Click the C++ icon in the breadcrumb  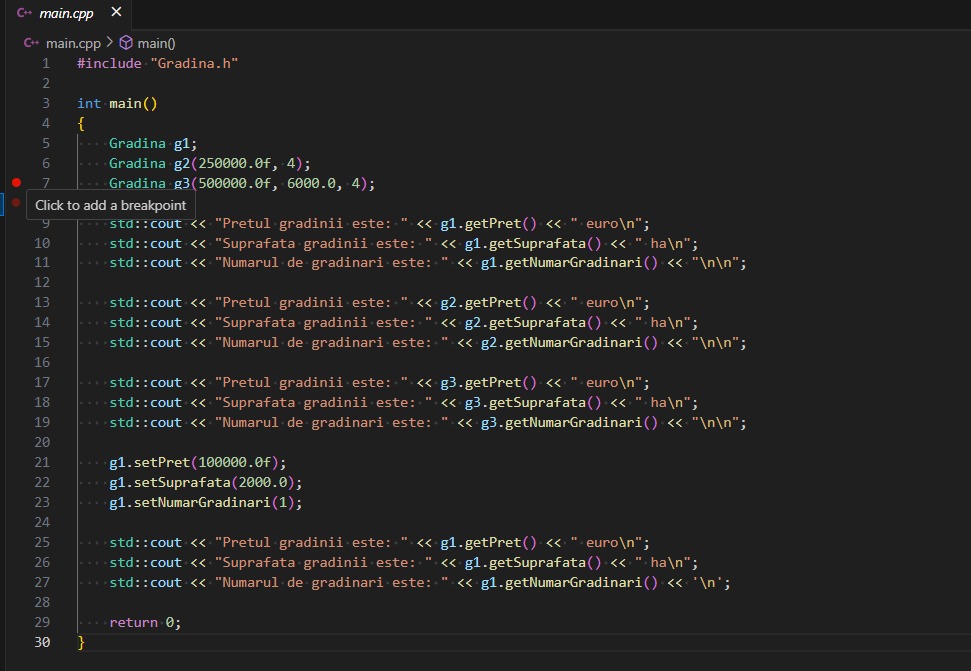[31, 43]
